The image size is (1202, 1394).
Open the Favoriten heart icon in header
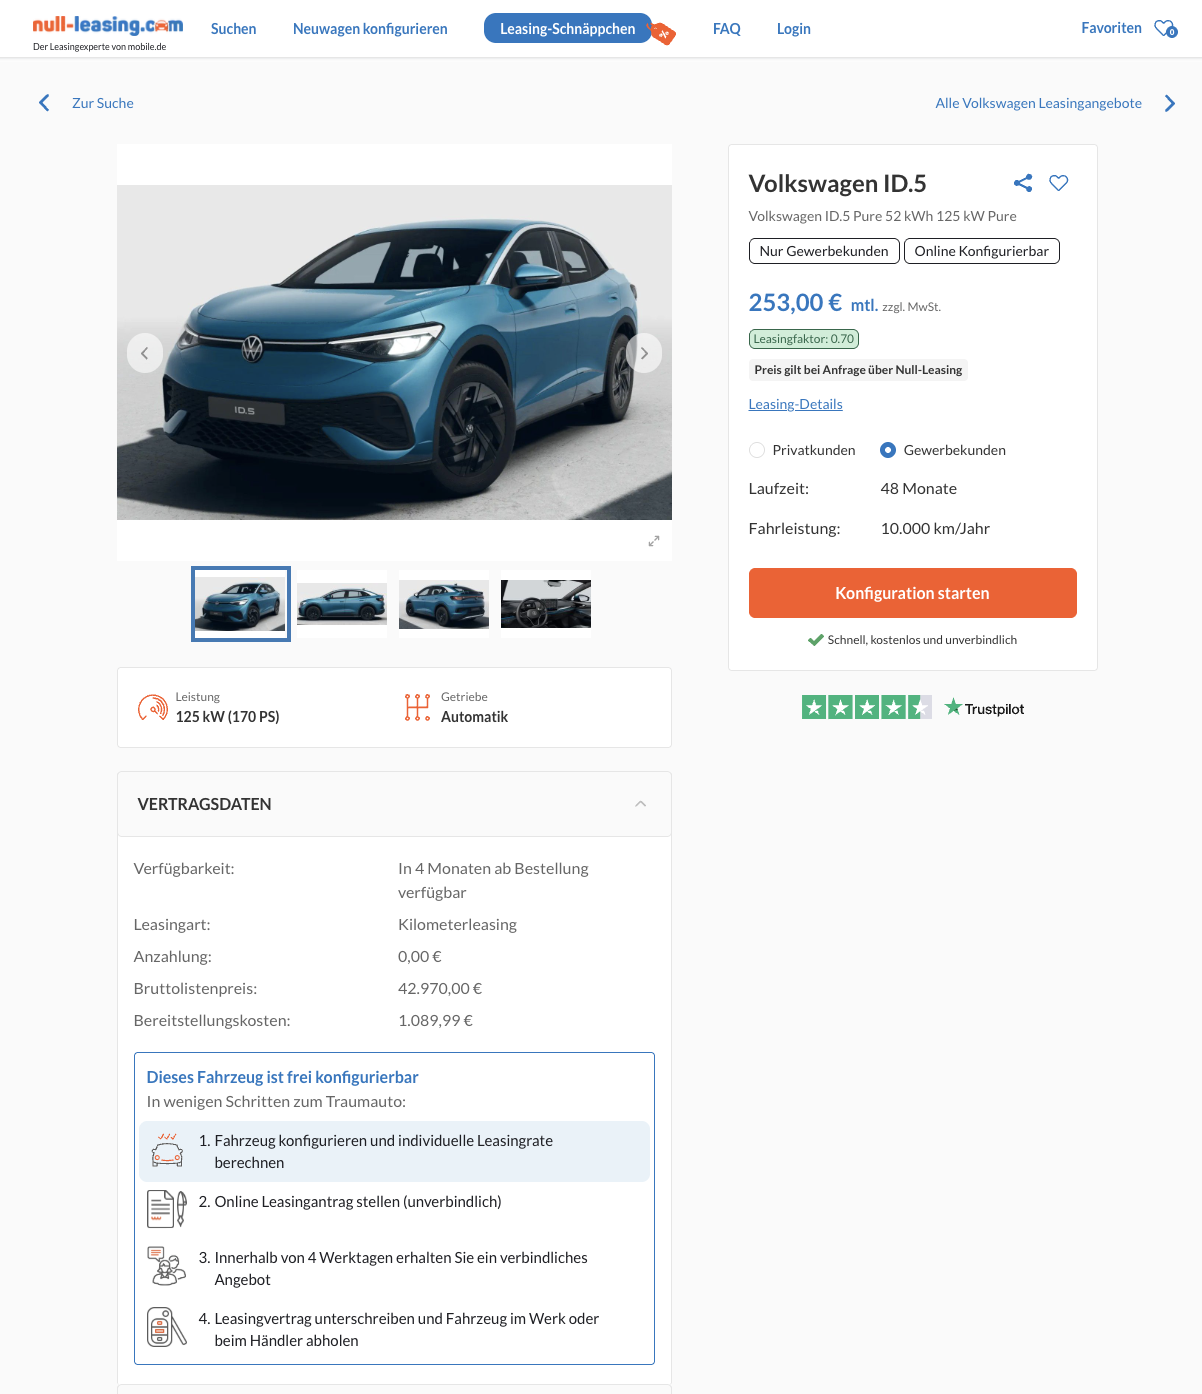point(1165,29)
